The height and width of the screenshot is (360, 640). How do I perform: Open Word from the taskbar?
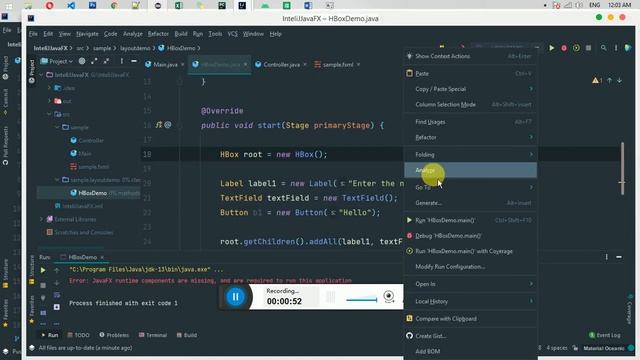(x=308, y=5)
